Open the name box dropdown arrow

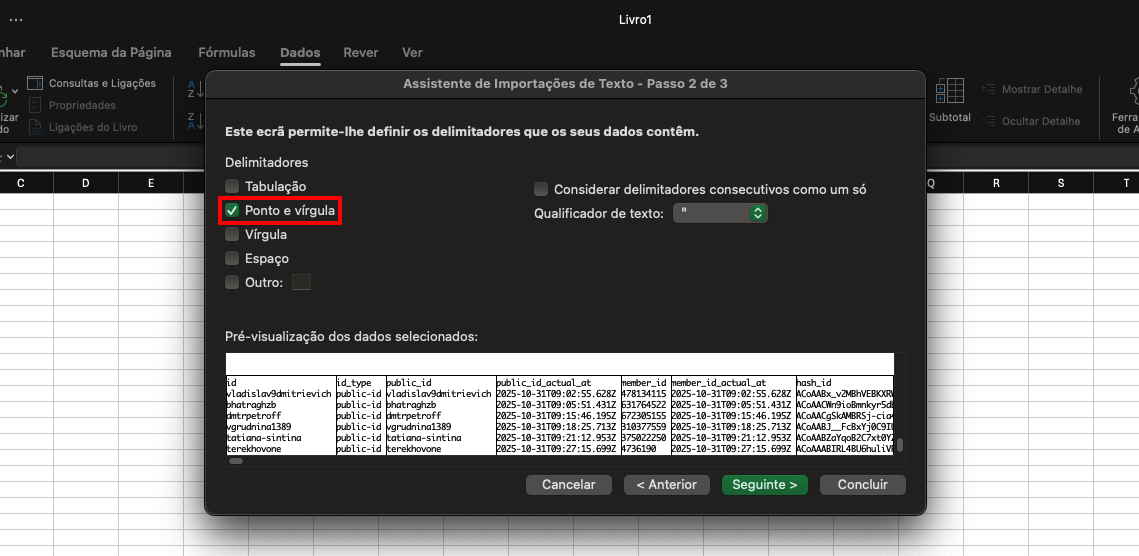pos(9,157)
